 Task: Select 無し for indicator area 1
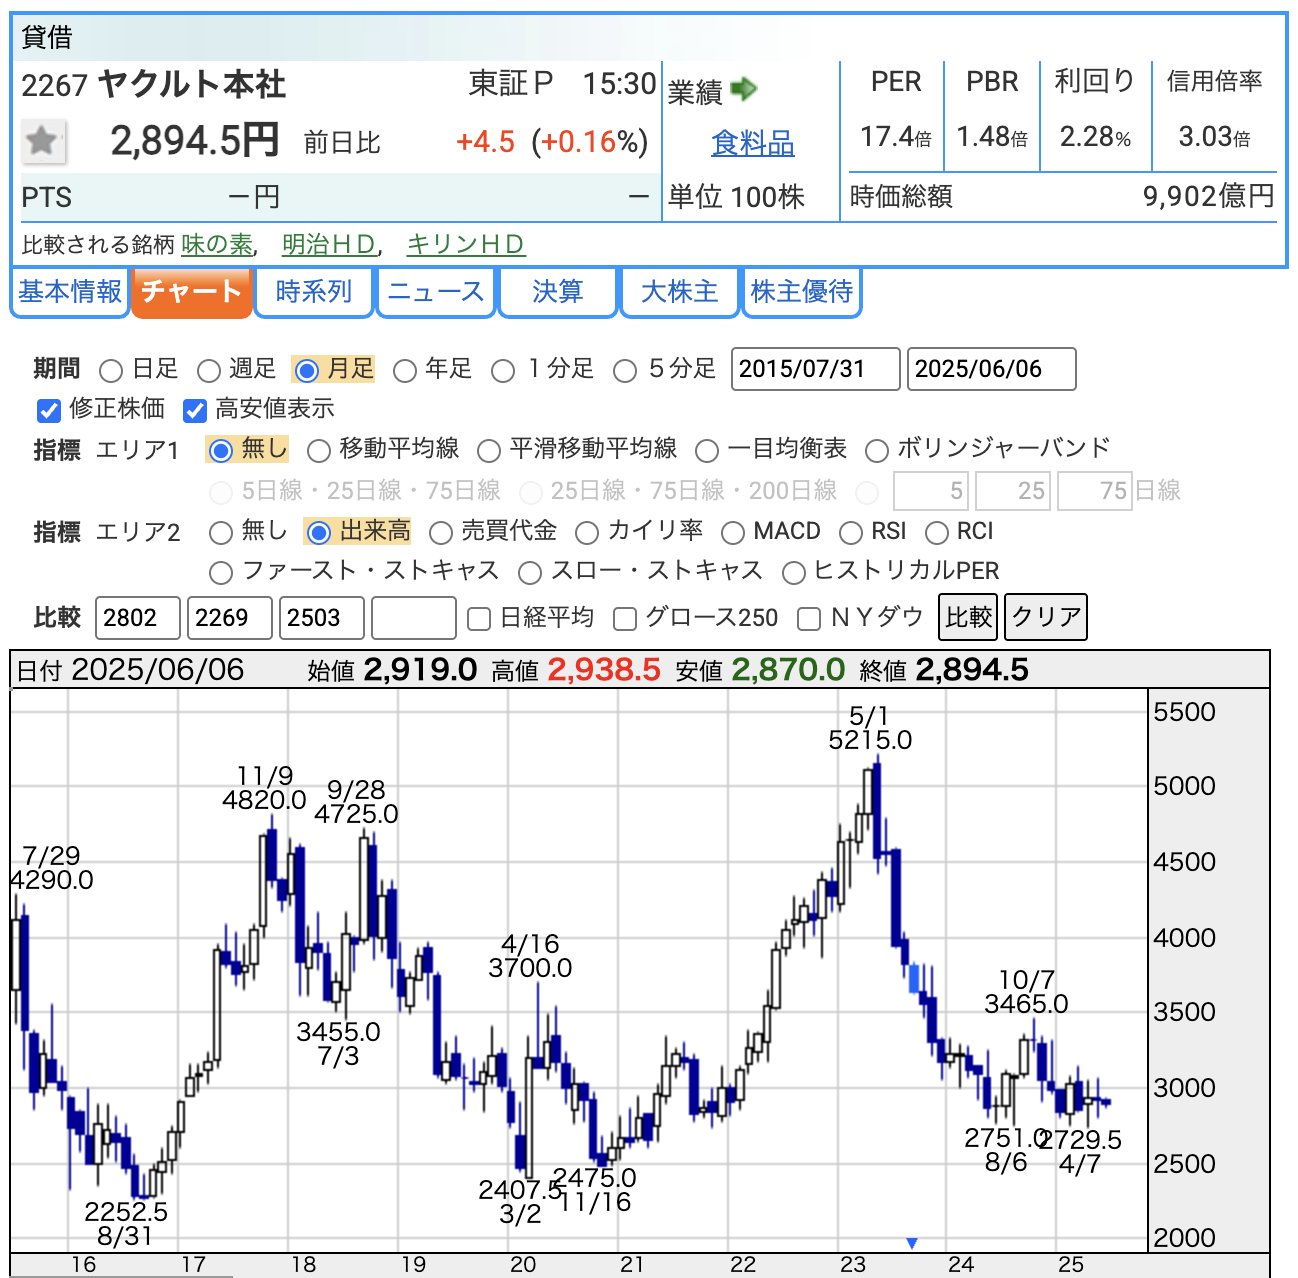[220, 451]
